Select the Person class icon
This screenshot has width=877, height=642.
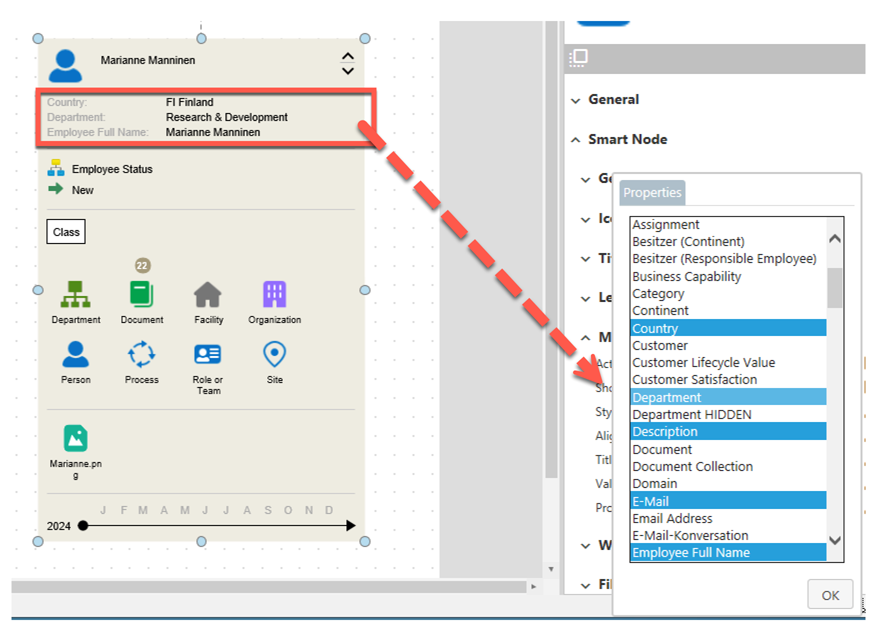76,355
